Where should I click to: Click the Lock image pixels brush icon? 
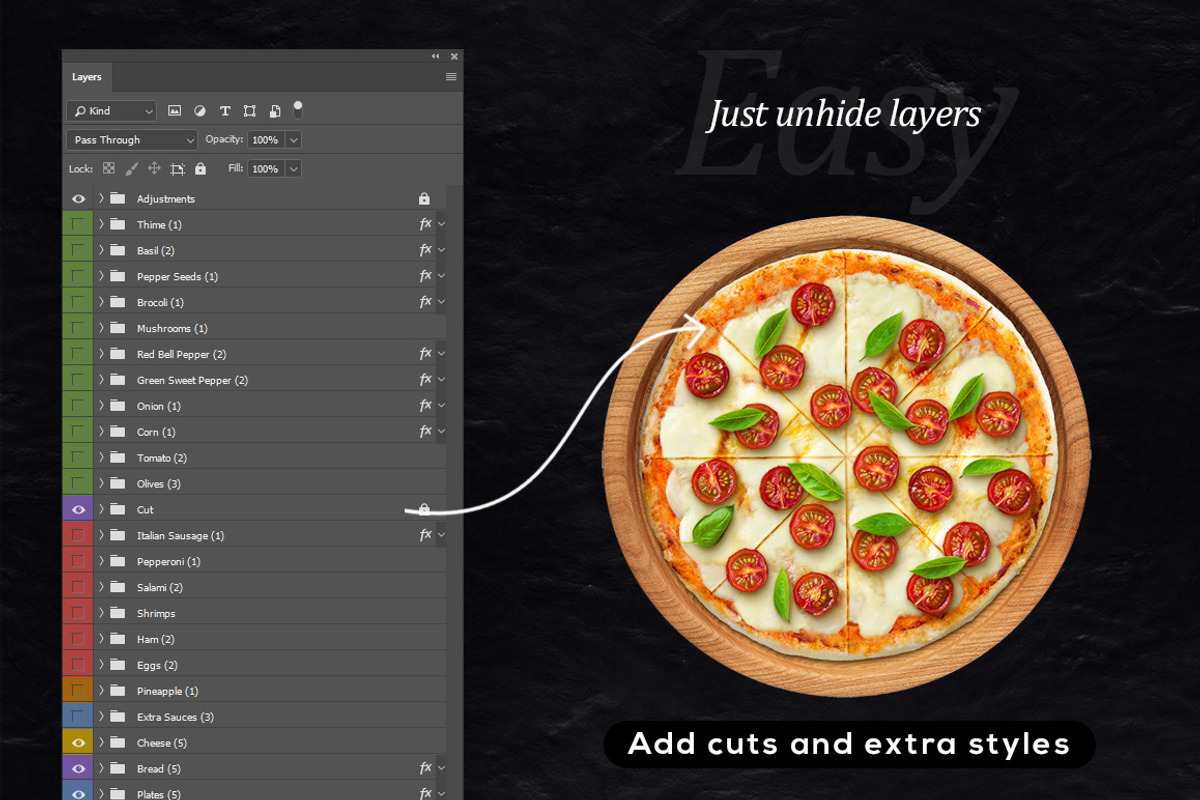[x=131, y=168]
